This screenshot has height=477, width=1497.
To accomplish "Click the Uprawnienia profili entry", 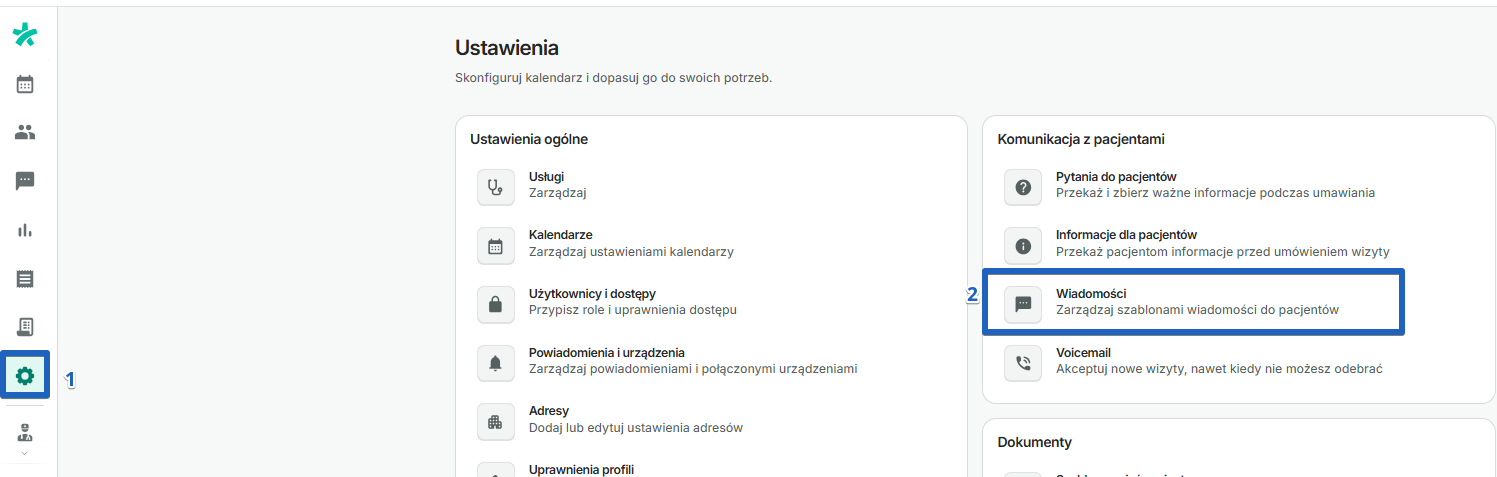I will (581, 469).
